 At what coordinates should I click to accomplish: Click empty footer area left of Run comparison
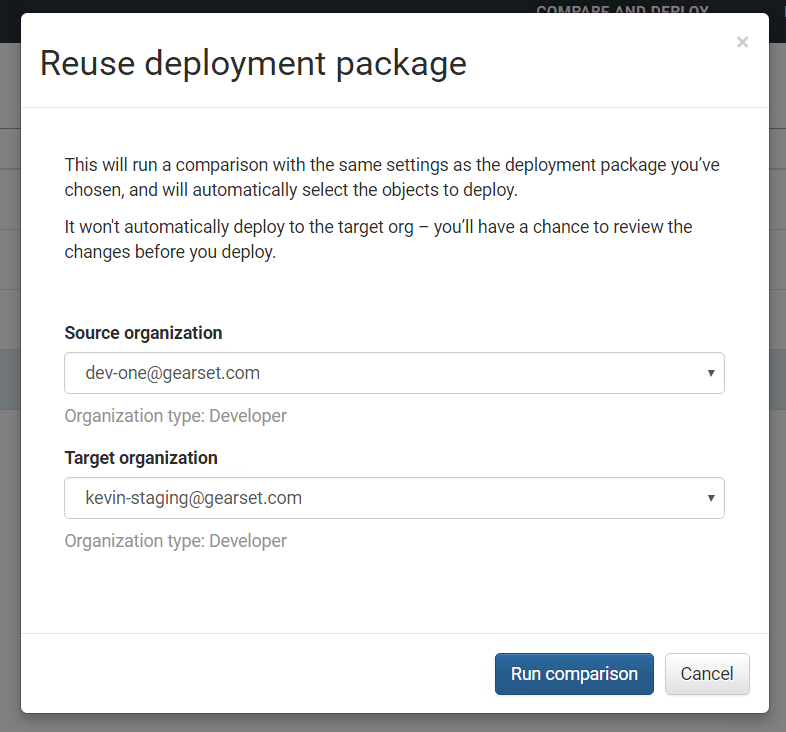250,674
